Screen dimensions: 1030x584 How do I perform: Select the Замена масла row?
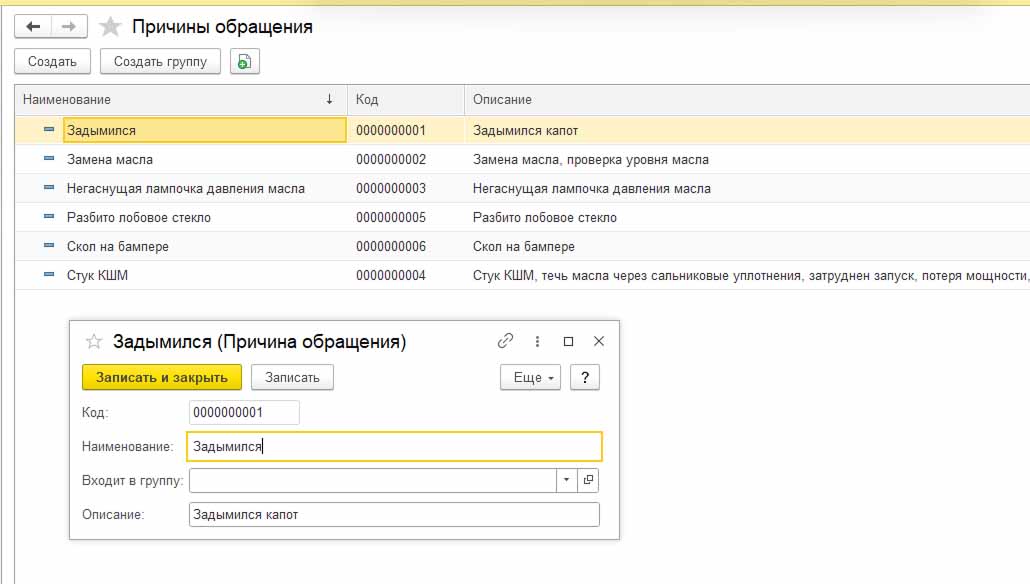pyautogui.click(x=110, y=159)
